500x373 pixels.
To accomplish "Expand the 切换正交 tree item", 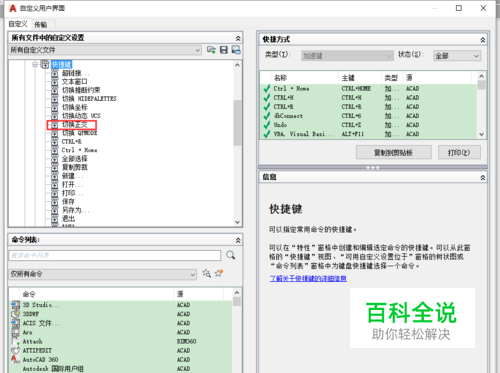I will pos(55,125).
